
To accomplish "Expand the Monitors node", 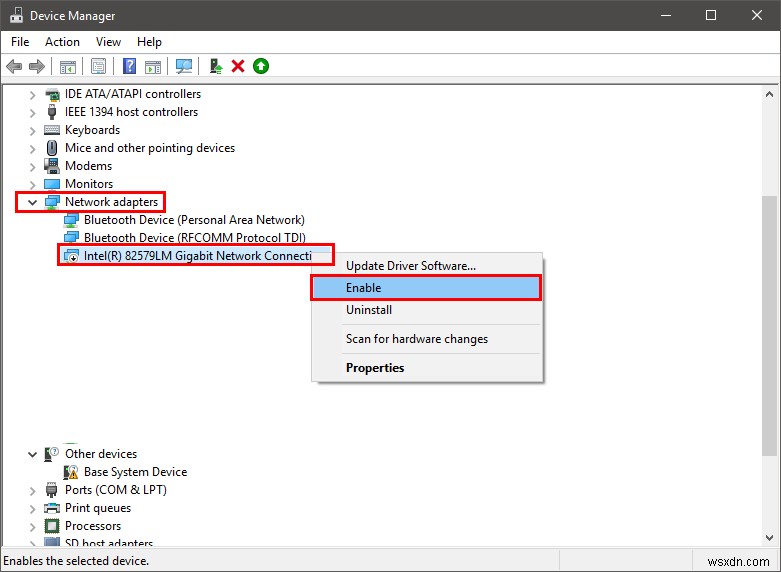I will 32,184.
